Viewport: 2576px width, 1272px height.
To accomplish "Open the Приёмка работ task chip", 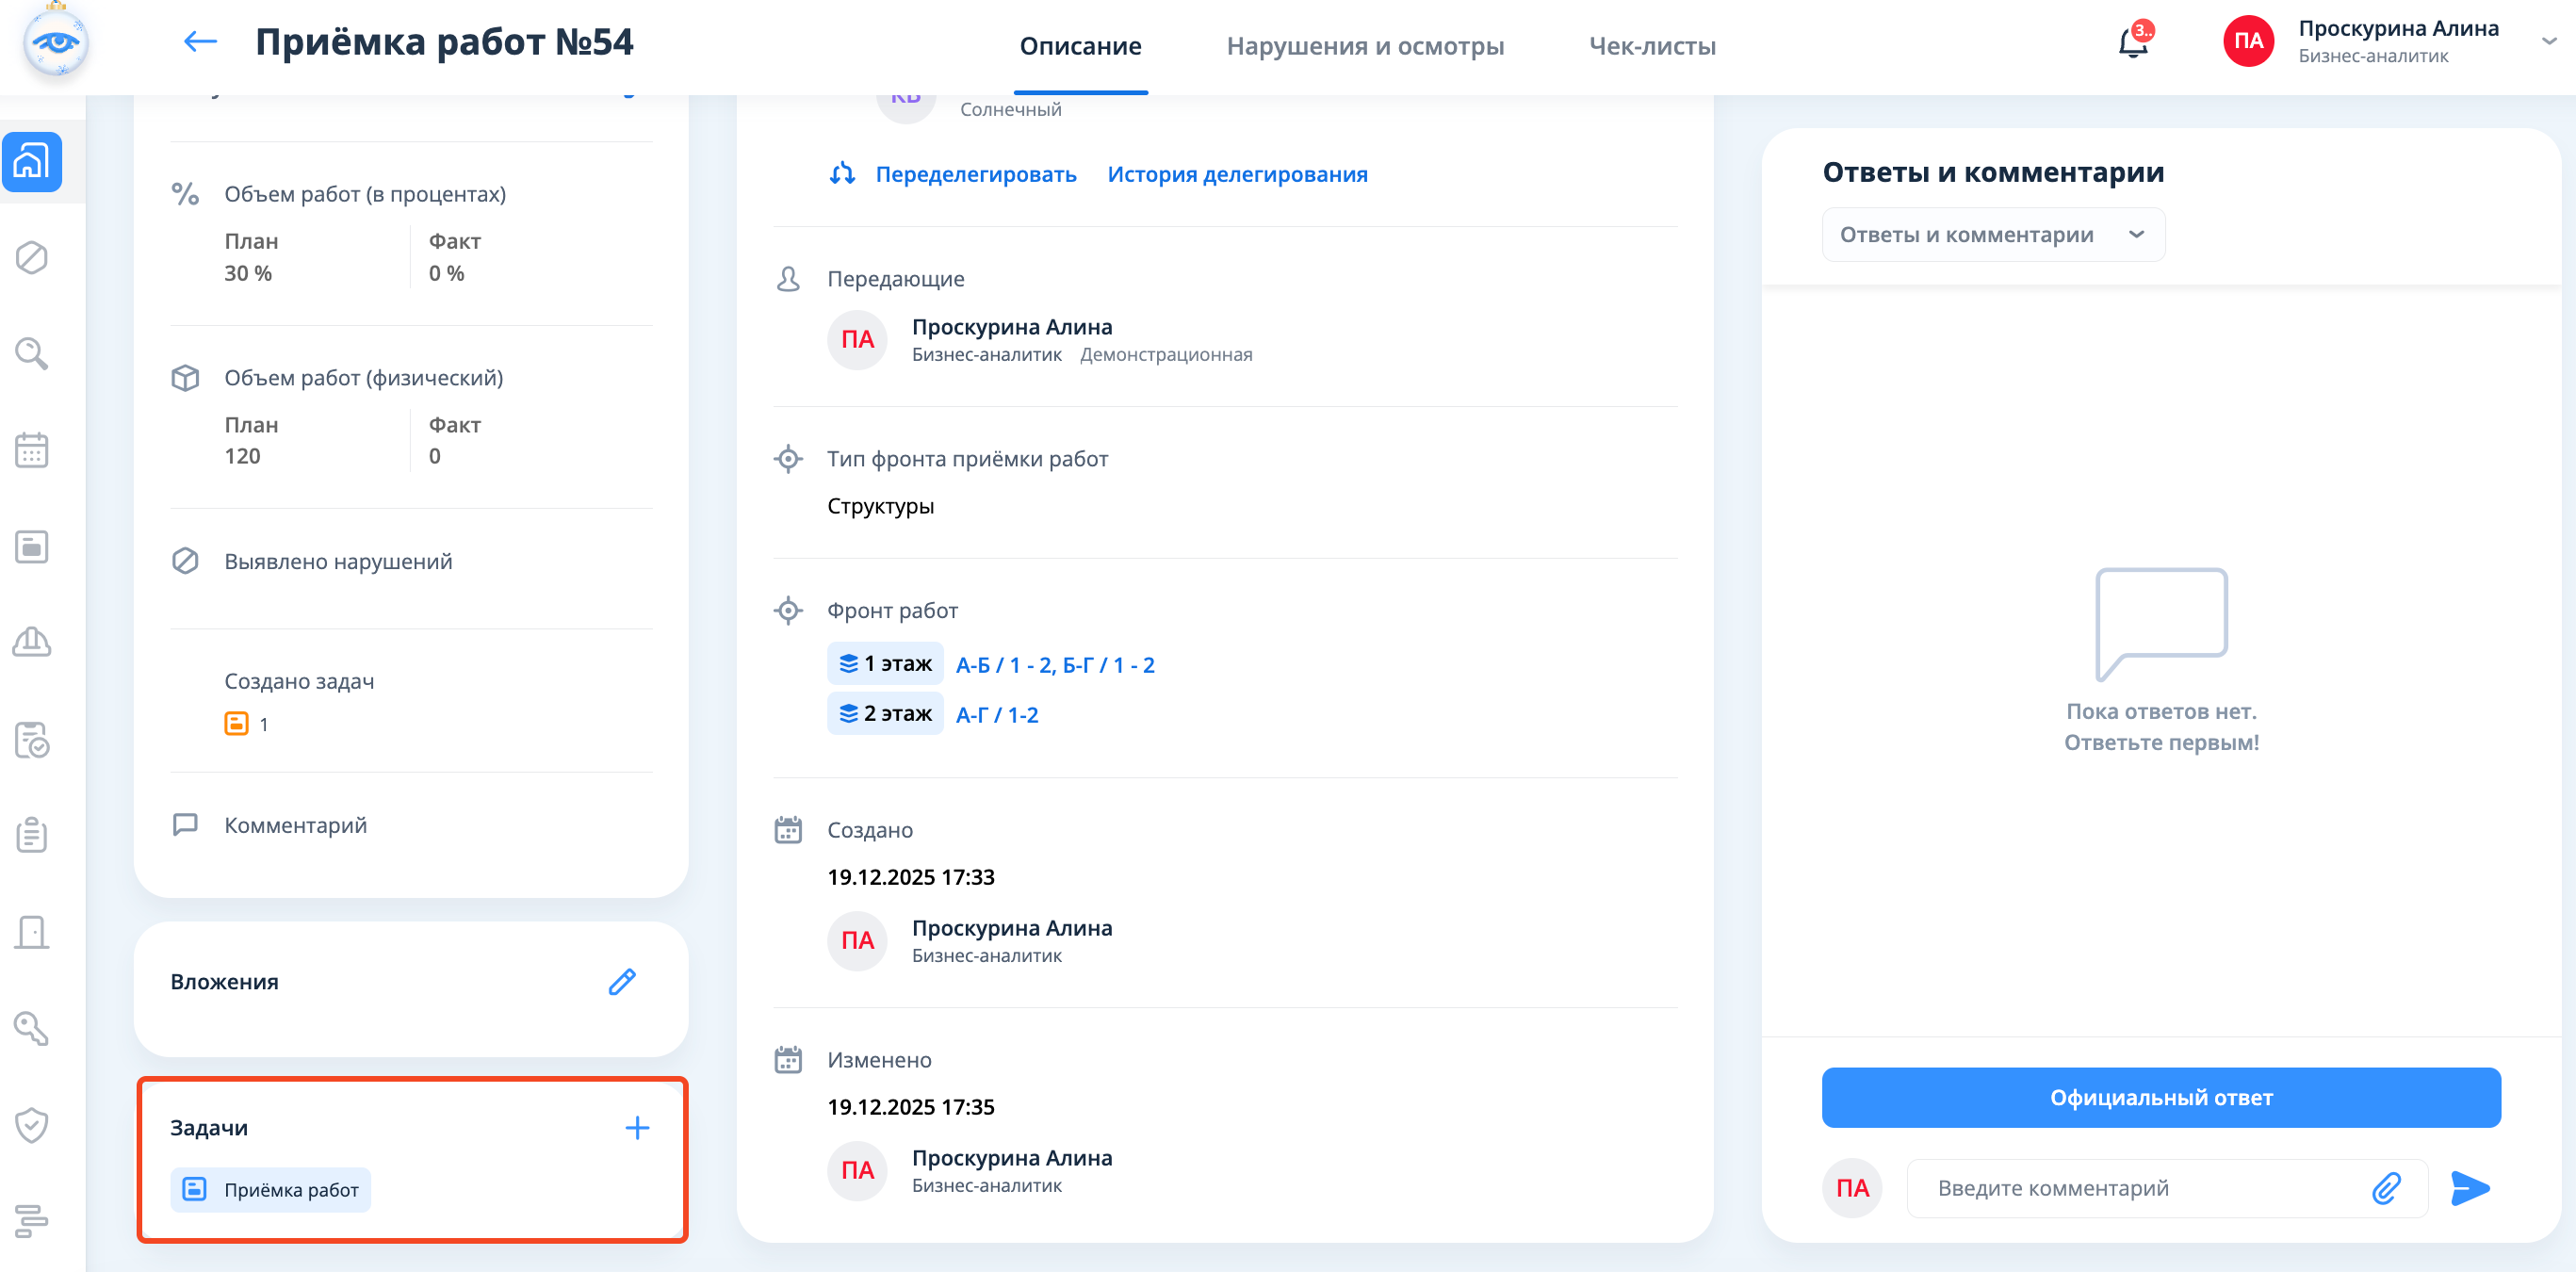I will tap(271, 1190).
